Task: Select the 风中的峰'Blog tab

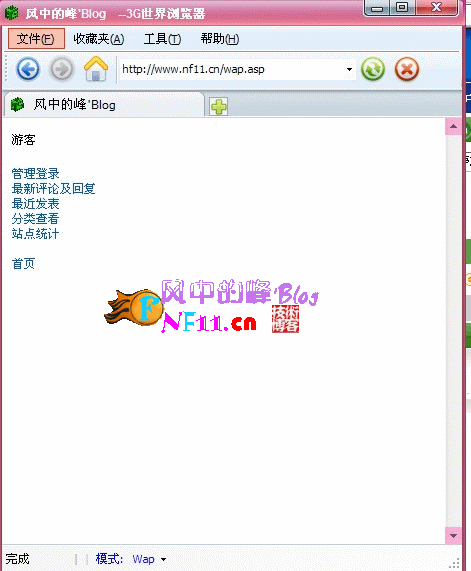Action: [x=104, y=105]
